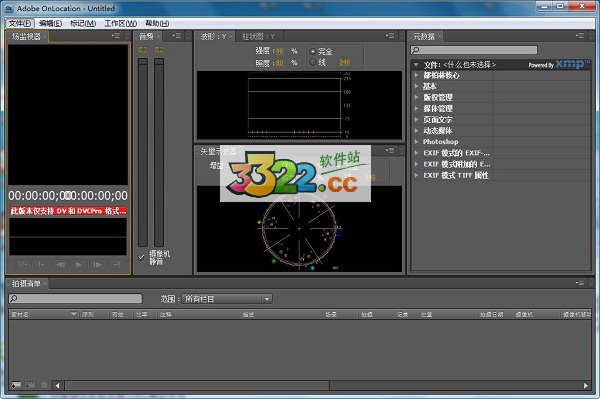600x399 pixels.
Task: Select the 完全 radio button in waveform panel
Action: [x=313, y=51]
